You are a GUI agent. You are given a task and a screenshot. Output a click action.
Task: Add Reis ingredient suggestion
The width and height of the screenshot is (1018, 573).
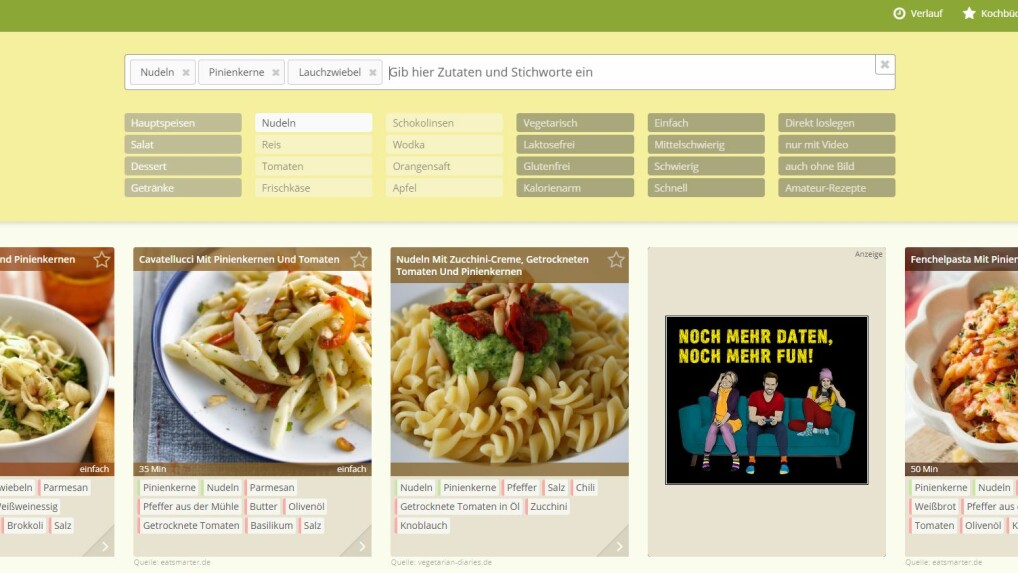[x=314, y=144]
